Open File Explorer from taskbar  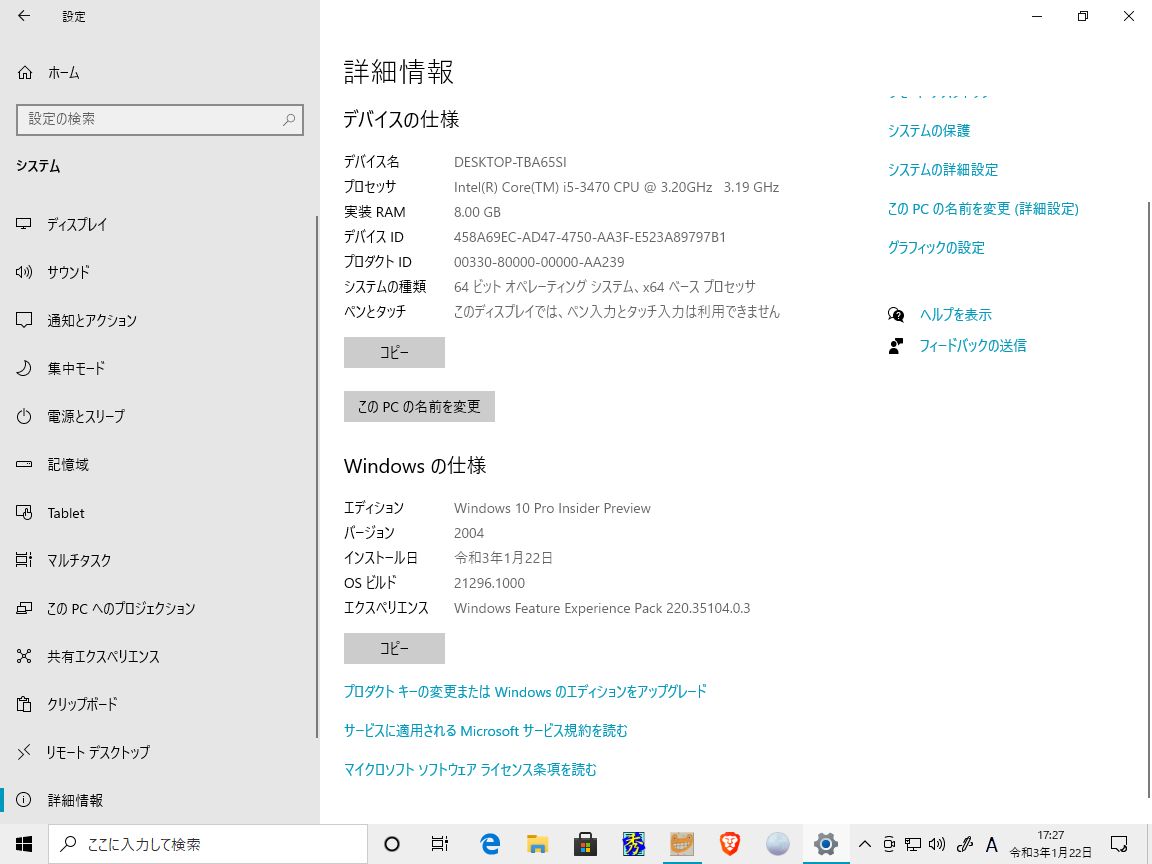tap(537, 844)
